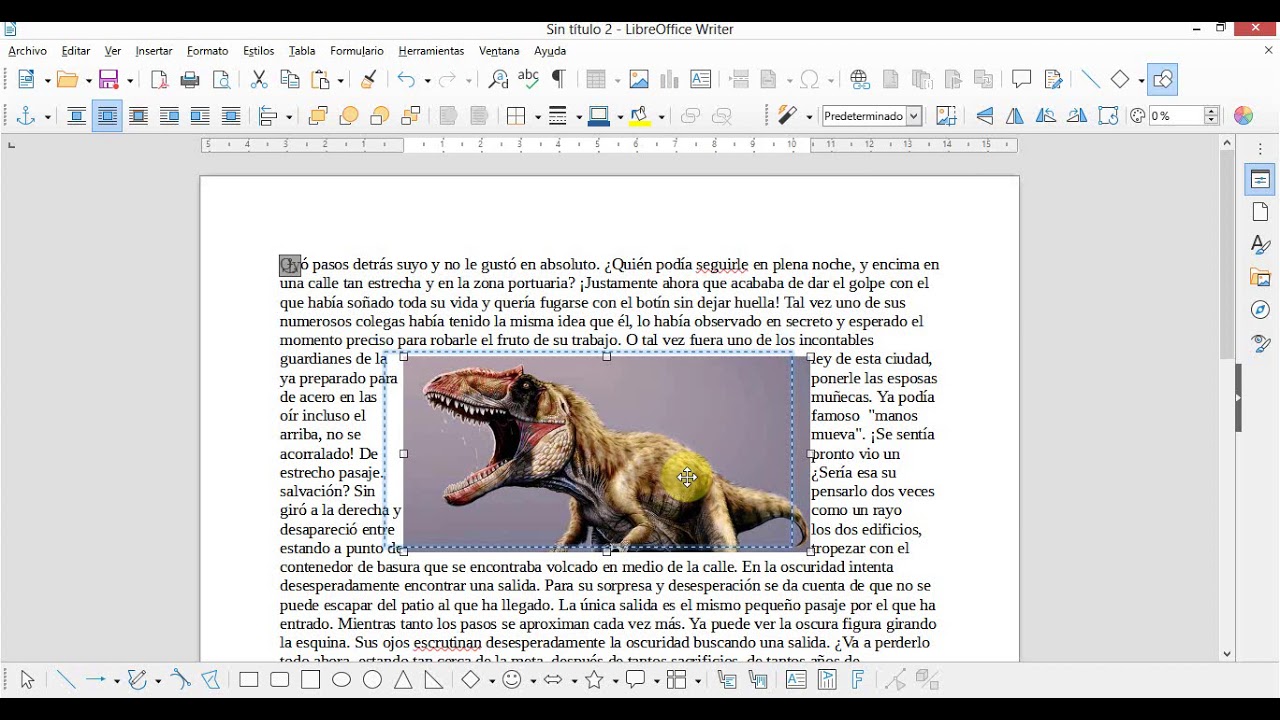The height and width of the screenshot is (720, 1280).
Task: Open the Align objects dropdown
Action: tap(289, 117)
